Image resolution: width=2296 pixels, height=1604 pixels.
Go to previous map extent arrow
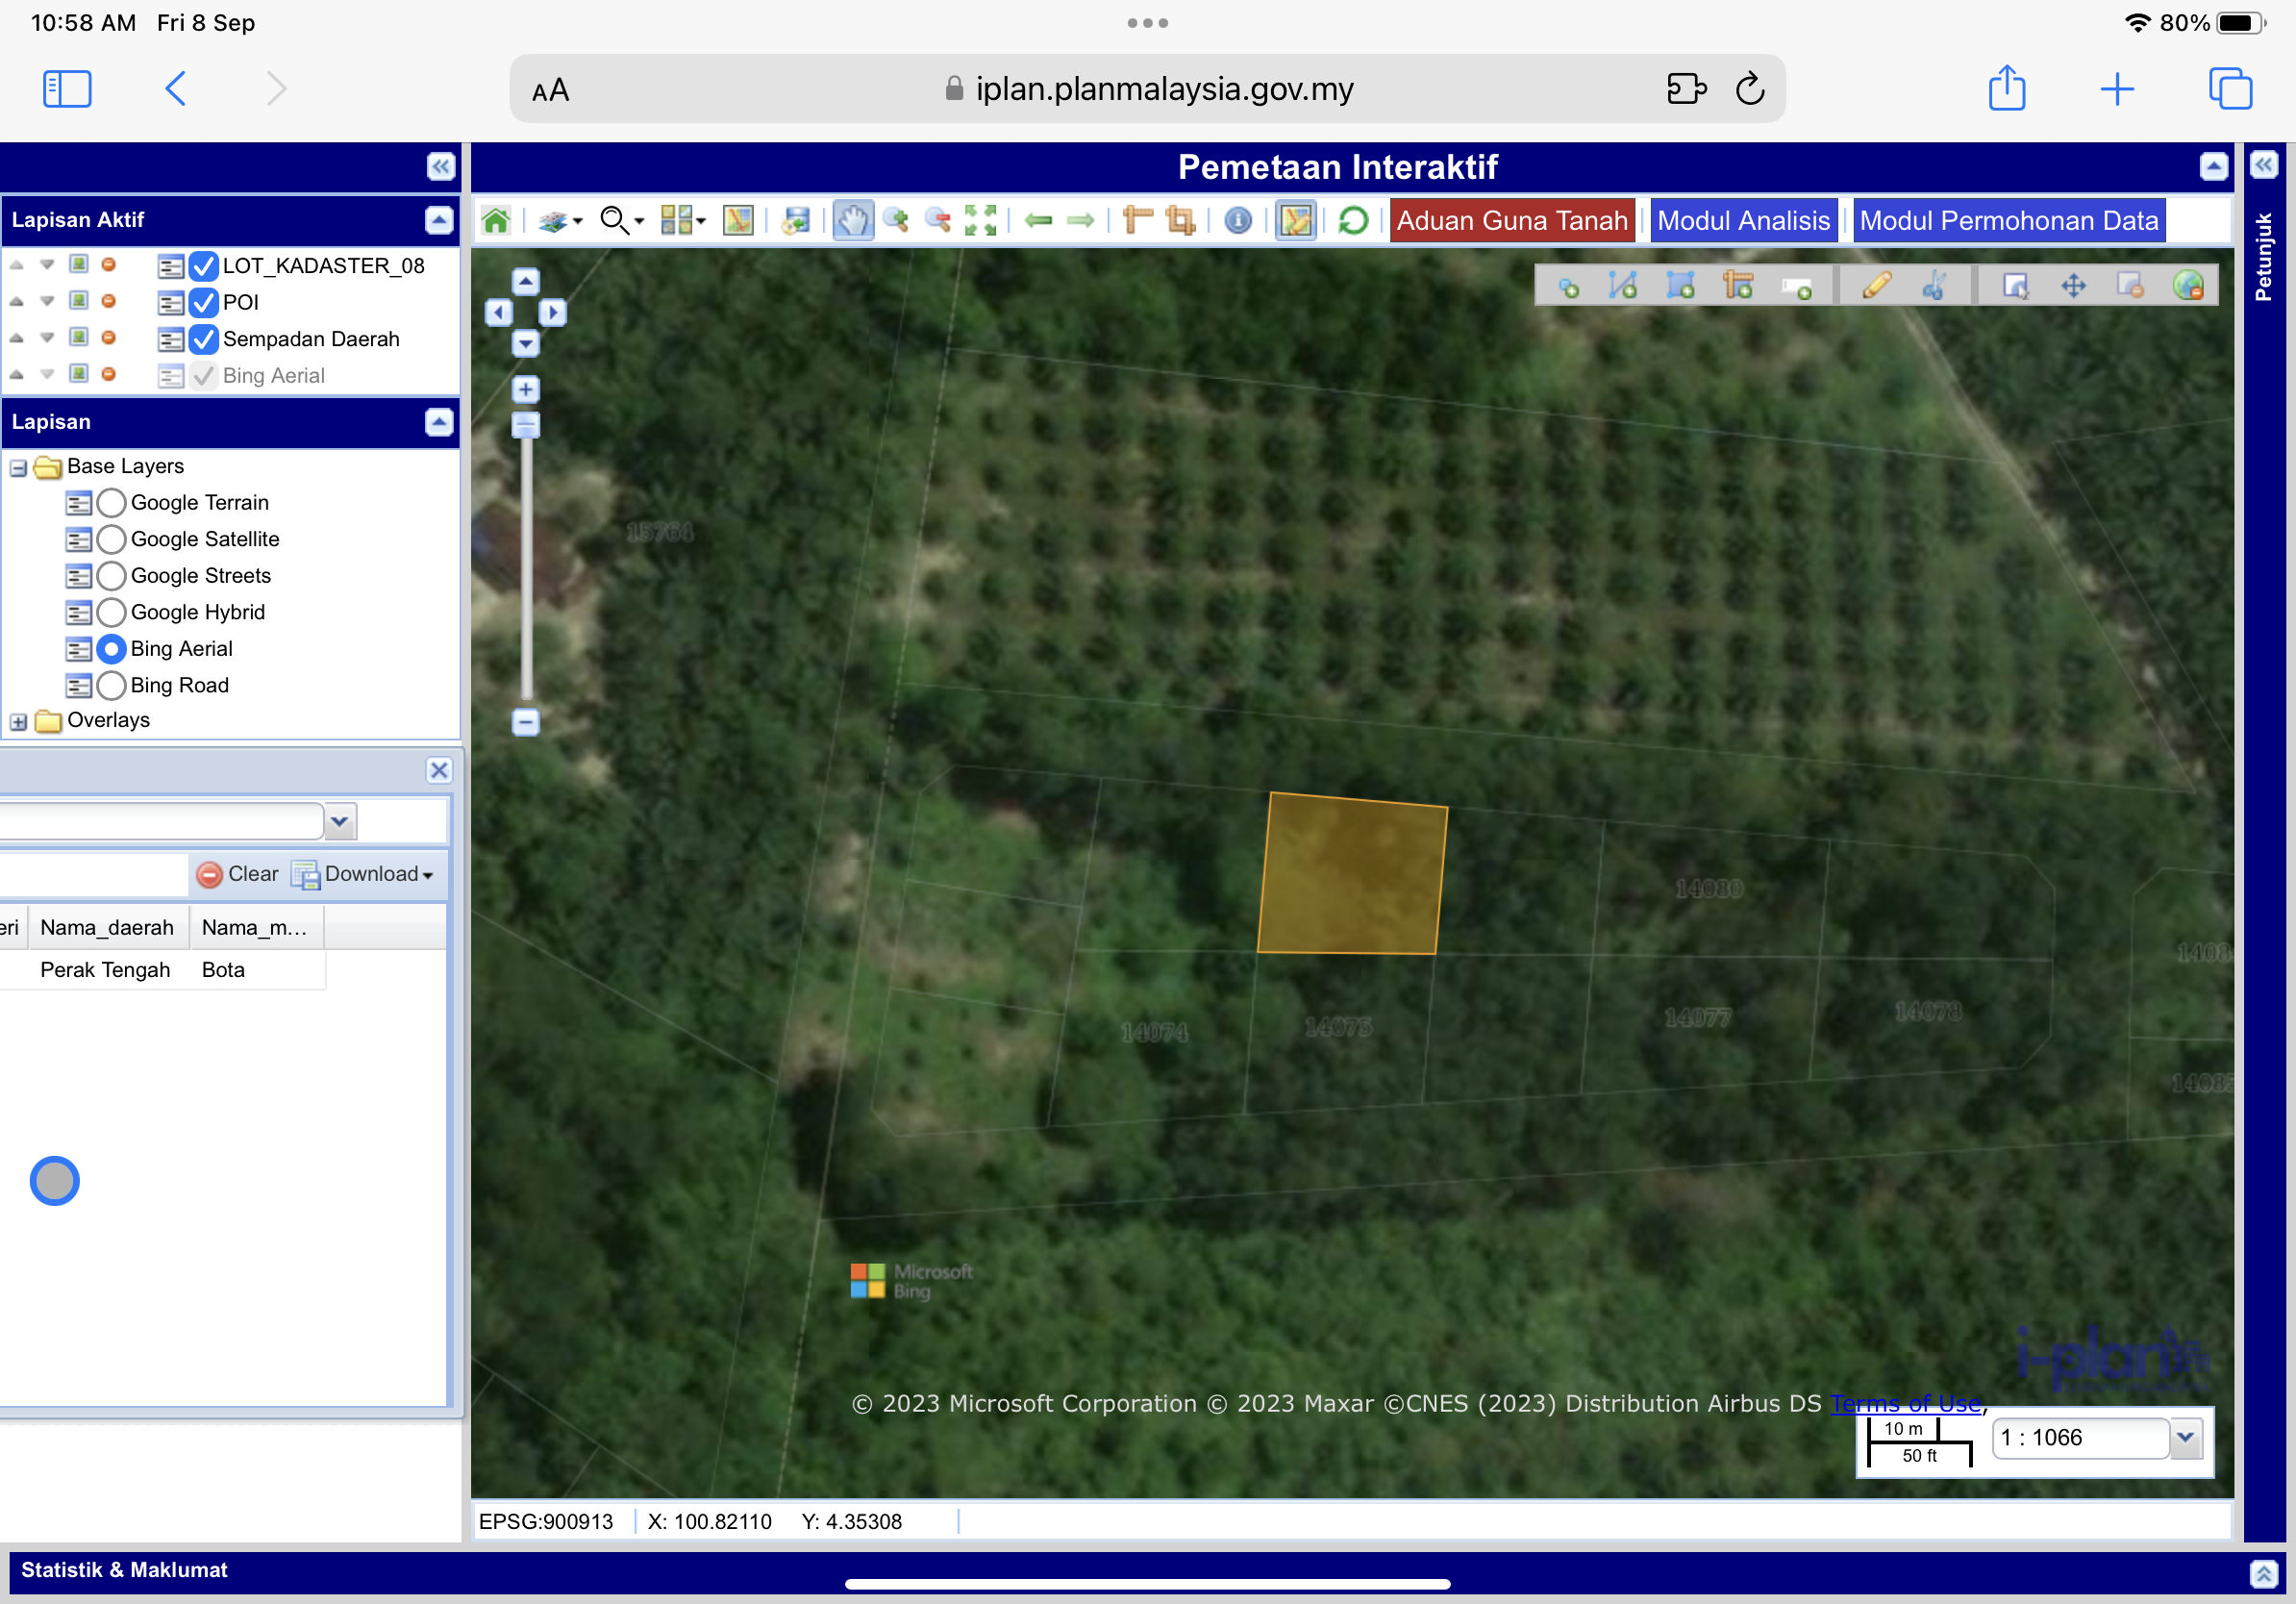1039,220
